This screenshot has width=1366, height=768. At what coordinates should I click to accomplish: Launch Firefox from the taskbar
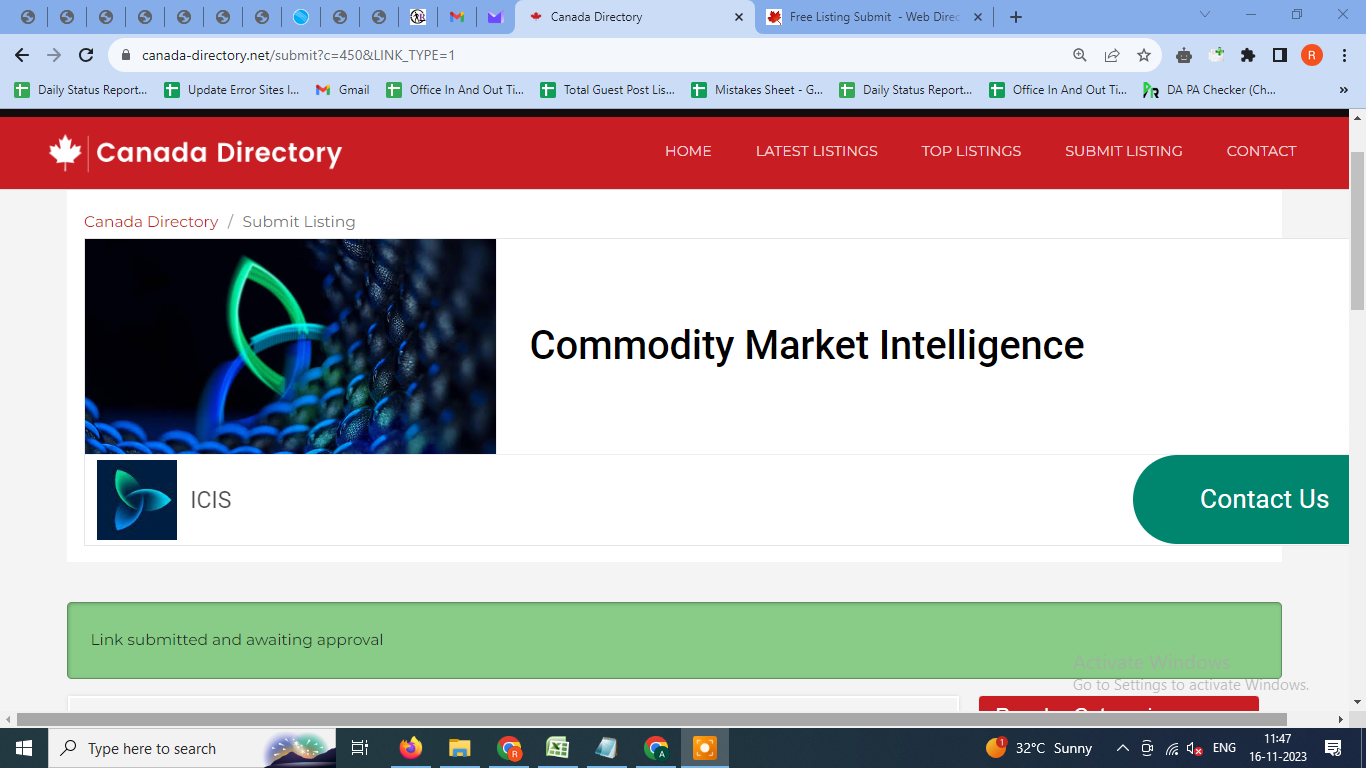(410, 748)
